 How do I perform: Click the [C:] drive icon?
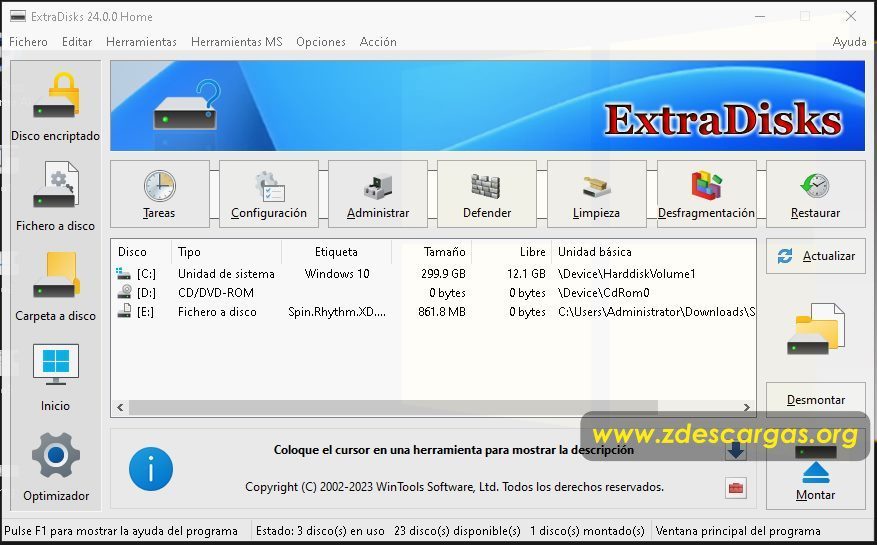tap(124, 274)
